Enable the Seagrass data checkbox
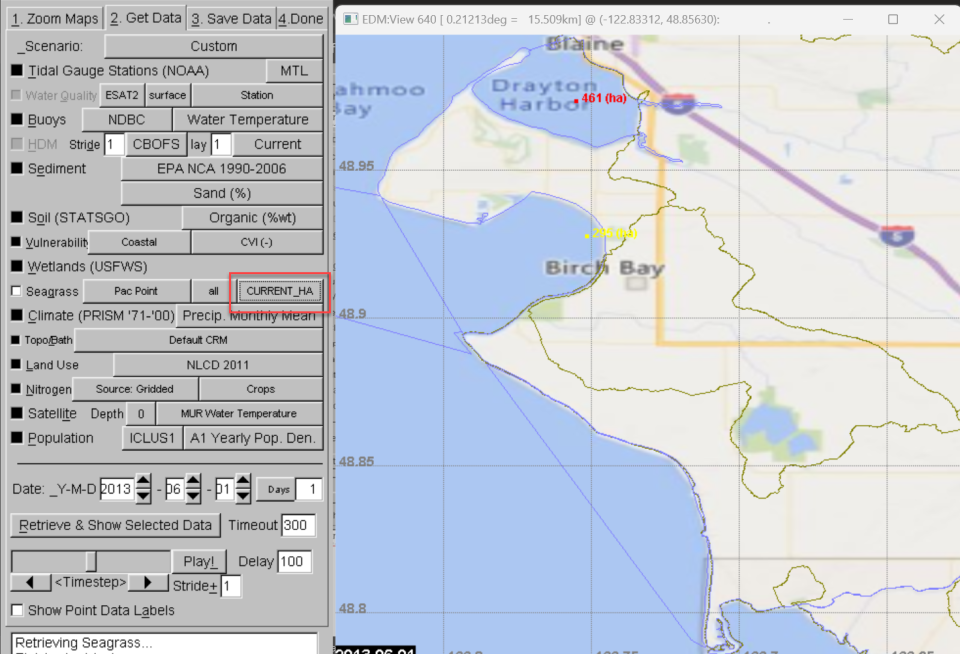Image resolution: width=960 pixels, height=654 pixels. point(16,291)
